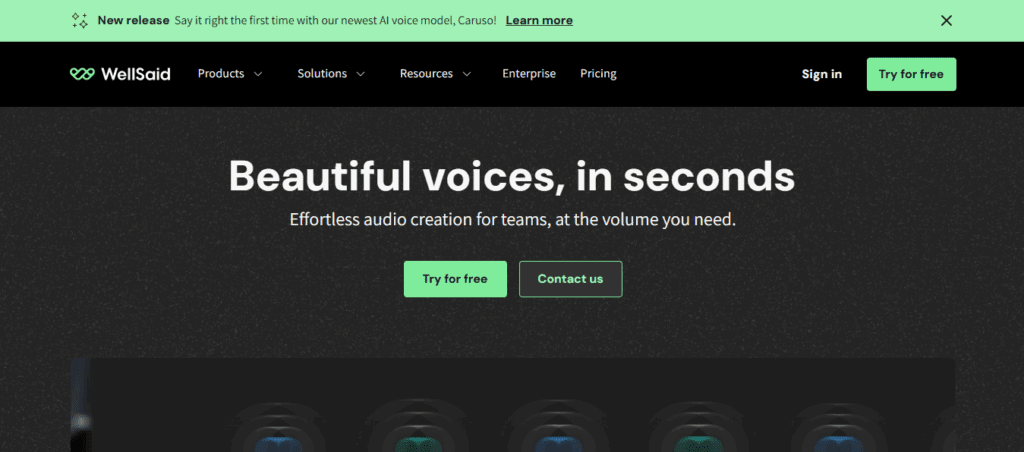Open the Learn more link in banner
The width and height of the screenshot is (1024, 452).
pyautogui.click(x=539, y=20)
